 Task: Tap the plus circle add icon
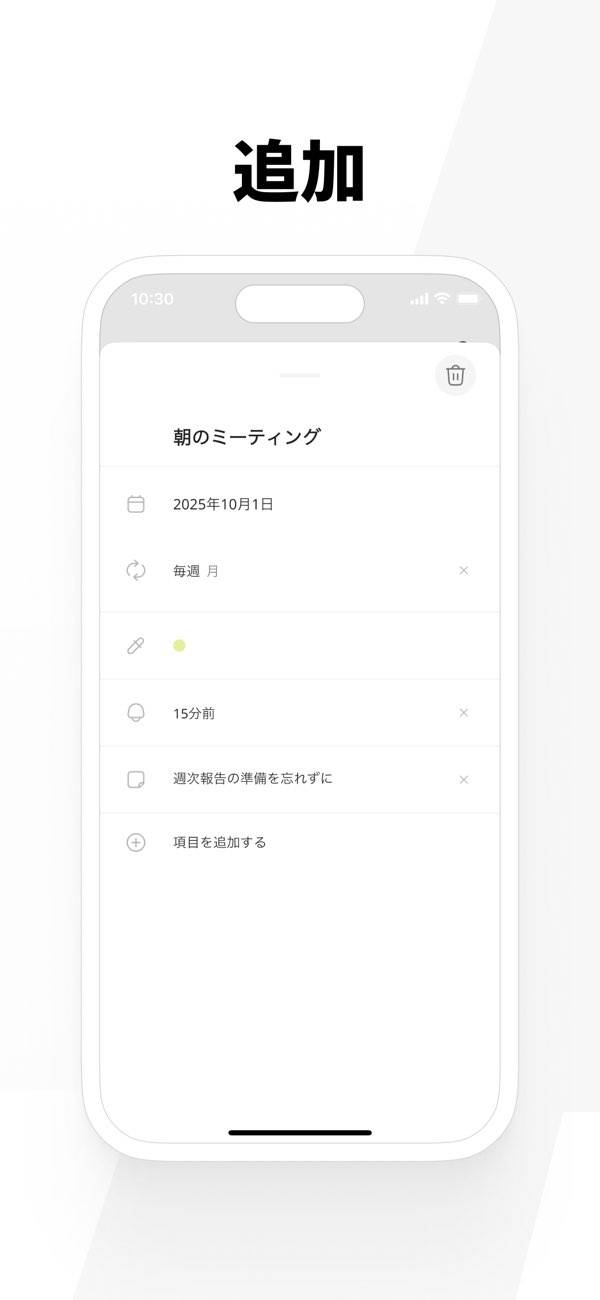click(x=136, y=842)
